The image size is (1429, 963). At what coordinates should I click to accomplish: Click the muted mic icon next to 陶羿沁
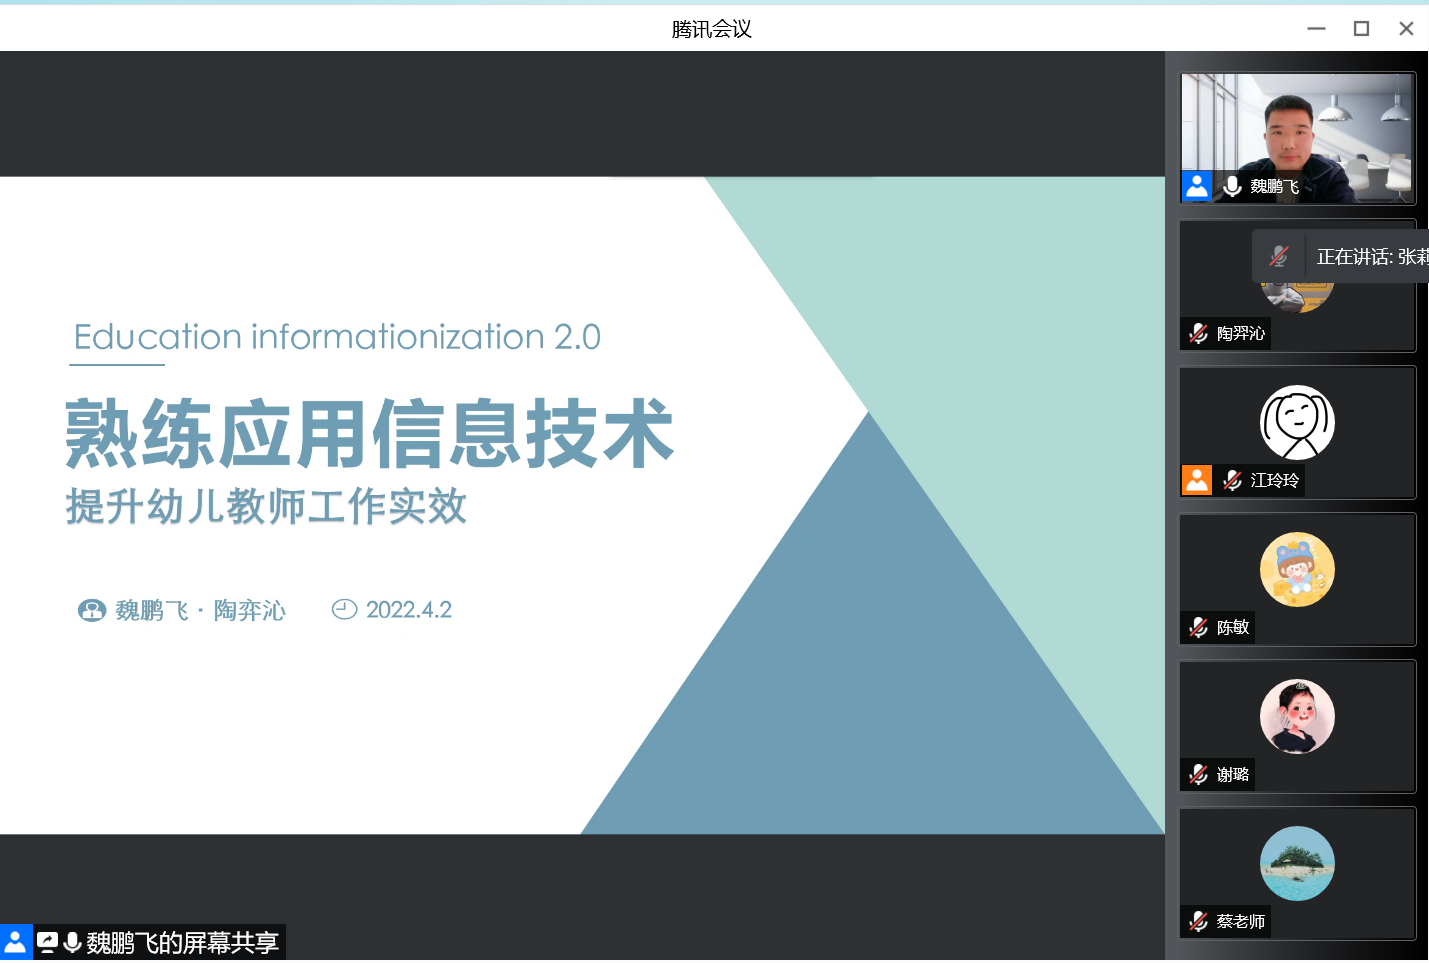[x=1198, y=333]
